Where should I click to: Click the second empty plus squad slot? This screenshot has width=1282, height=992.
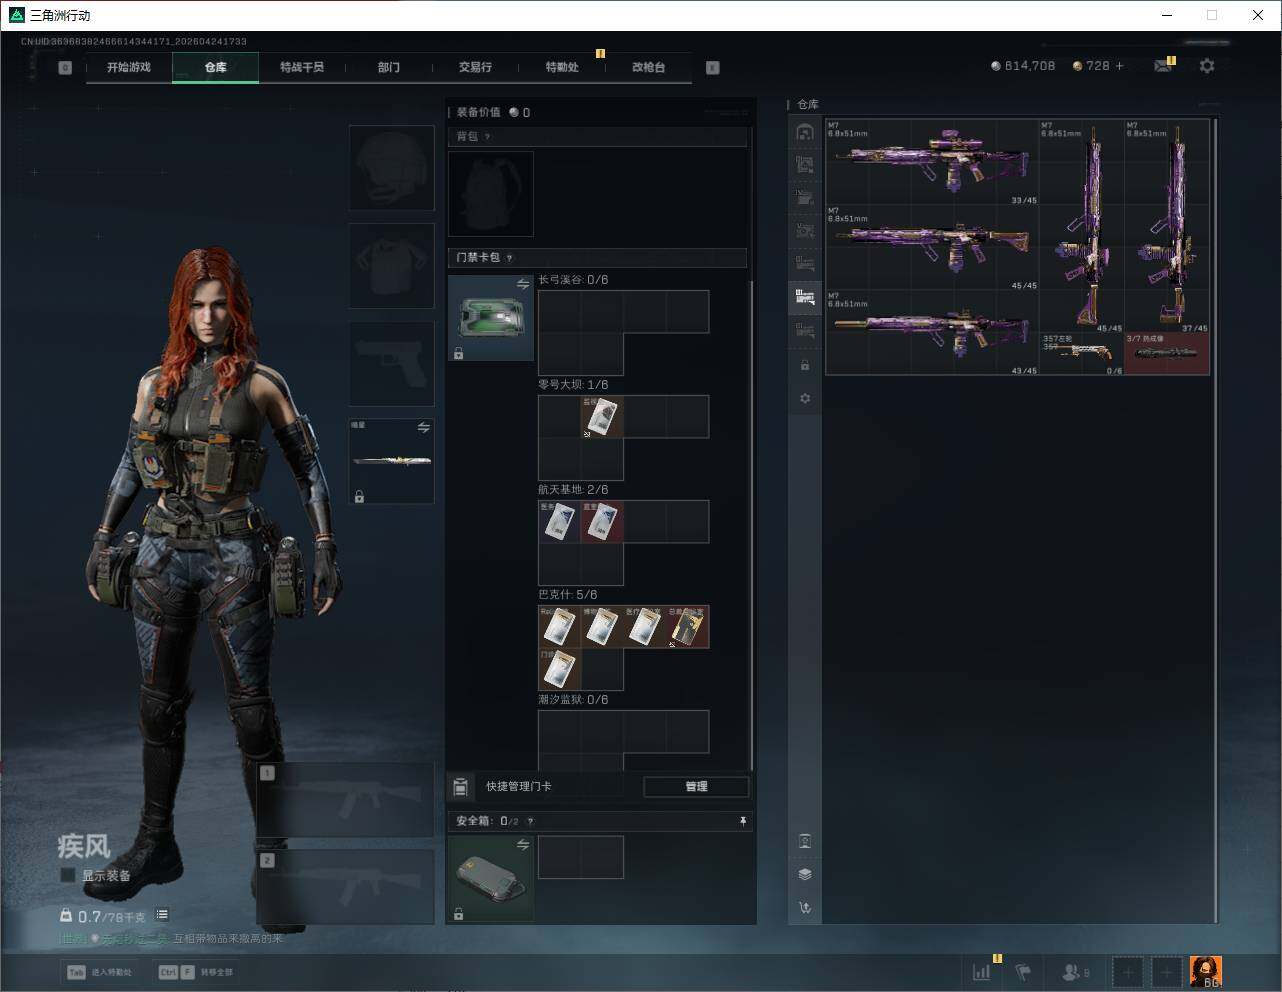1166,971
